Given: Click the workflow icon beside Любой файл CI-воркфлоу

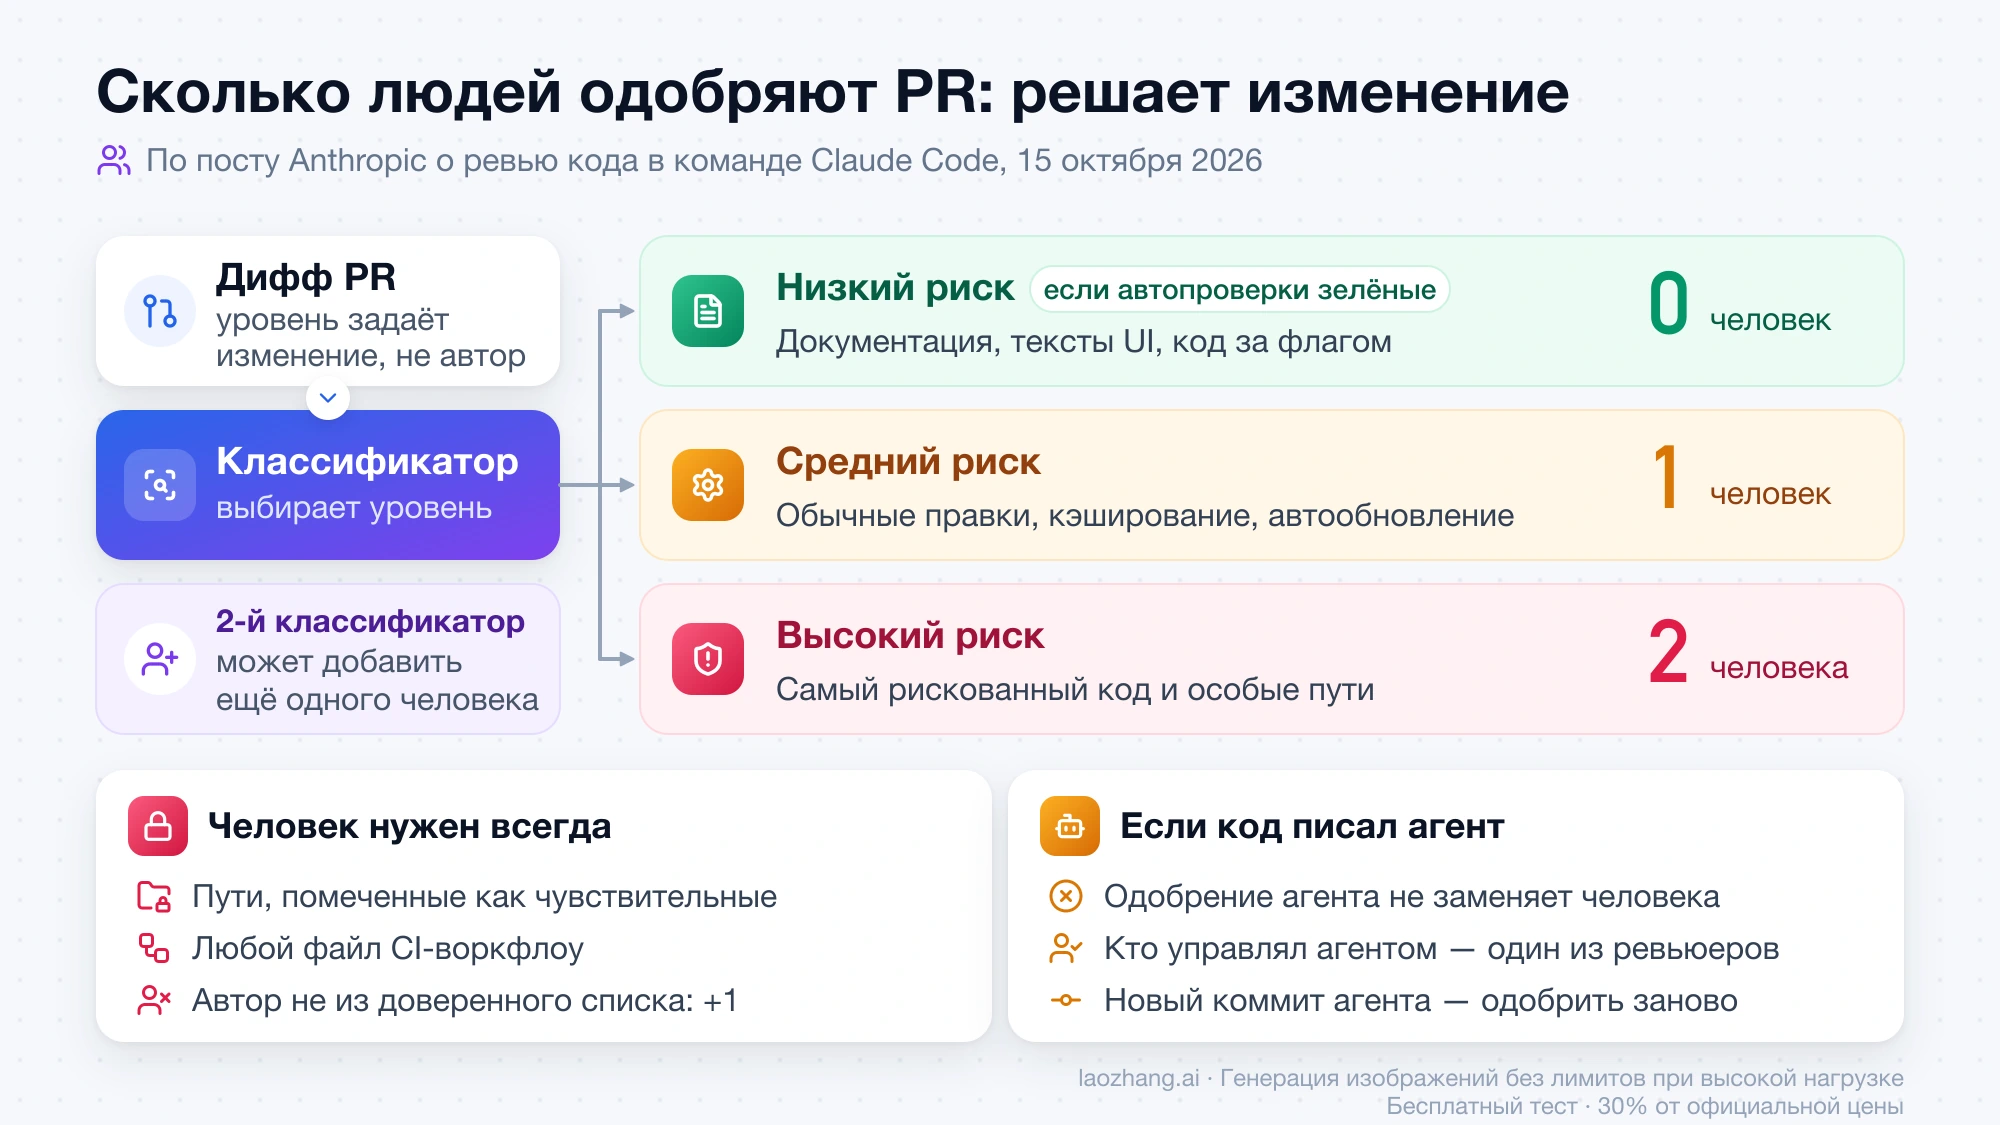Looking at the screenshot, I should point(154,948).
